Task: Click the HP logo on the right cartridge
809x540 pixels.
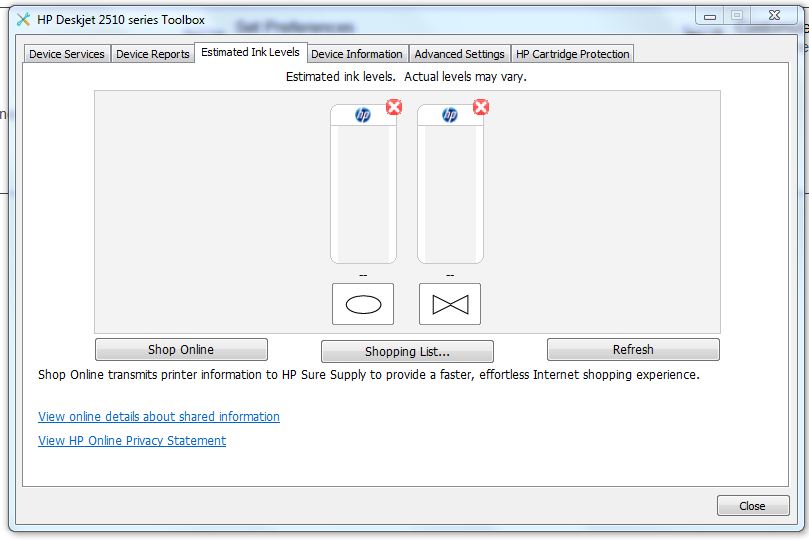Action: [450, 114]
